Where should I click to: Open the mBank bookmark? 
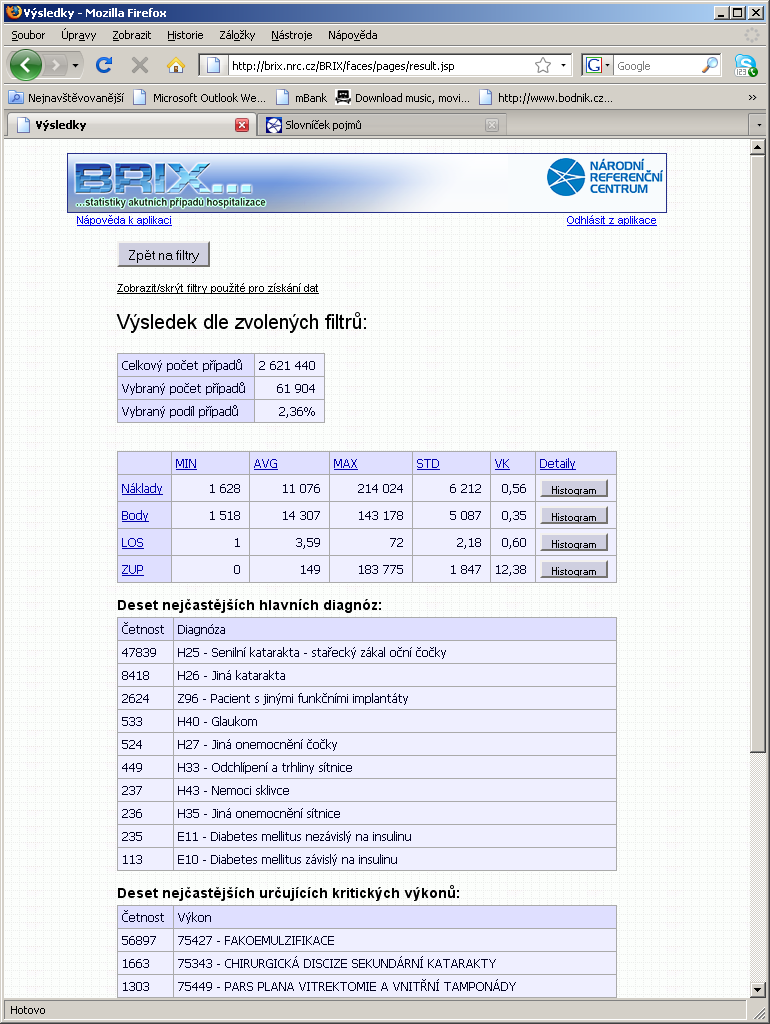pos(301,98)
